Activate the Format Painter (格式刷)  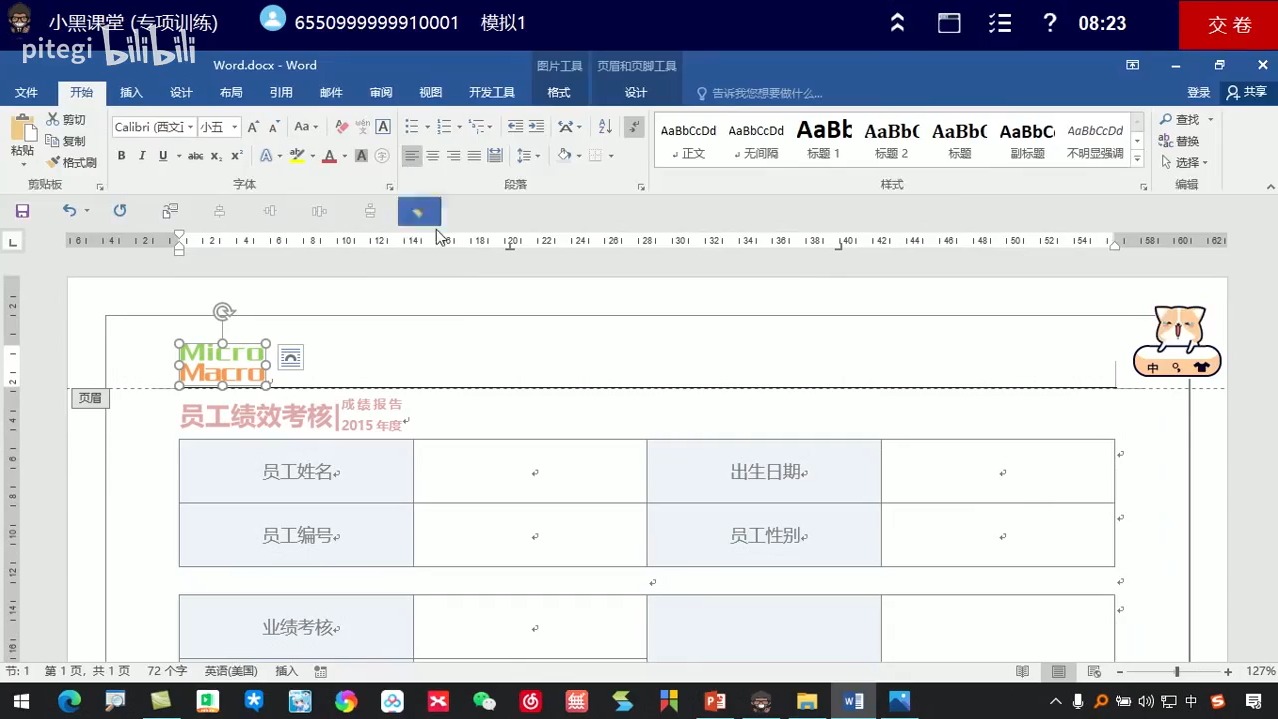point(71,162)
